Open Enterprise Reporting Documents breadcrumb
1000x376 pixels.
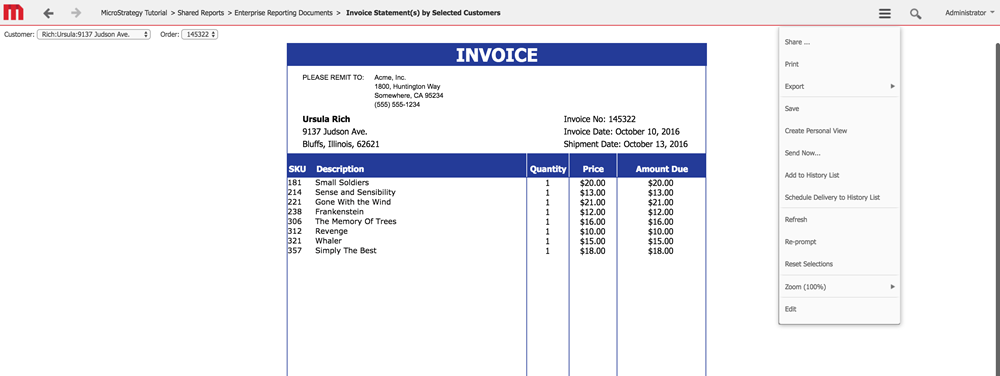click(x=283, y=13)
